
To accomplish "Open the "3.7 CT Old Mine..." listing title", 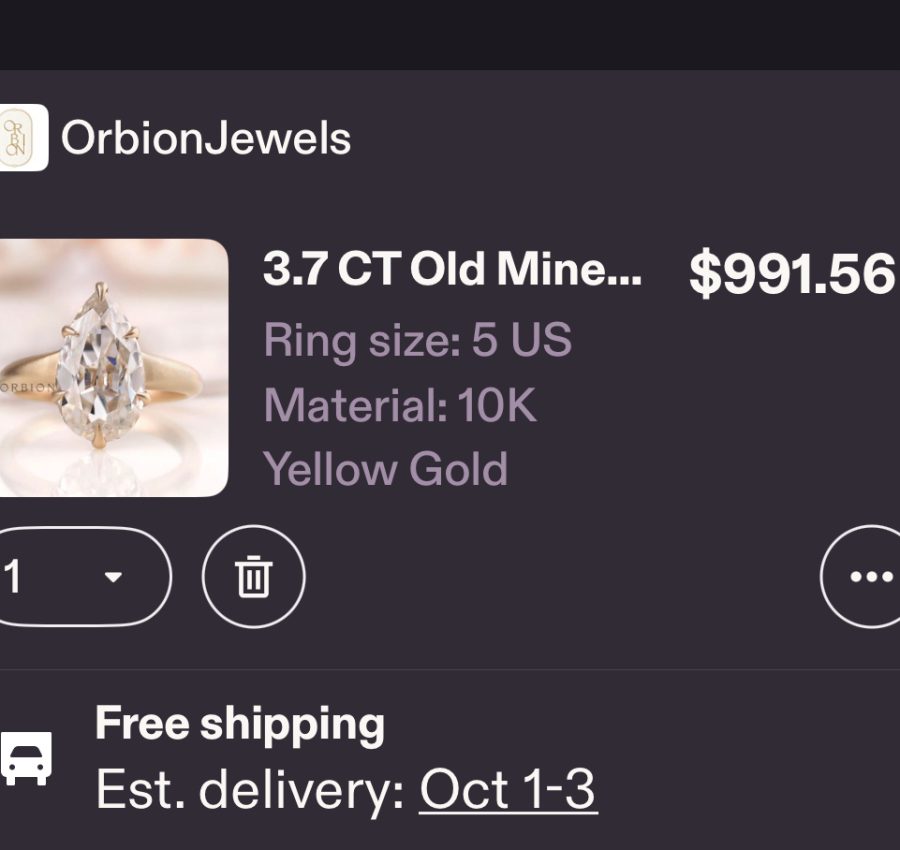I will click(452, 269).
